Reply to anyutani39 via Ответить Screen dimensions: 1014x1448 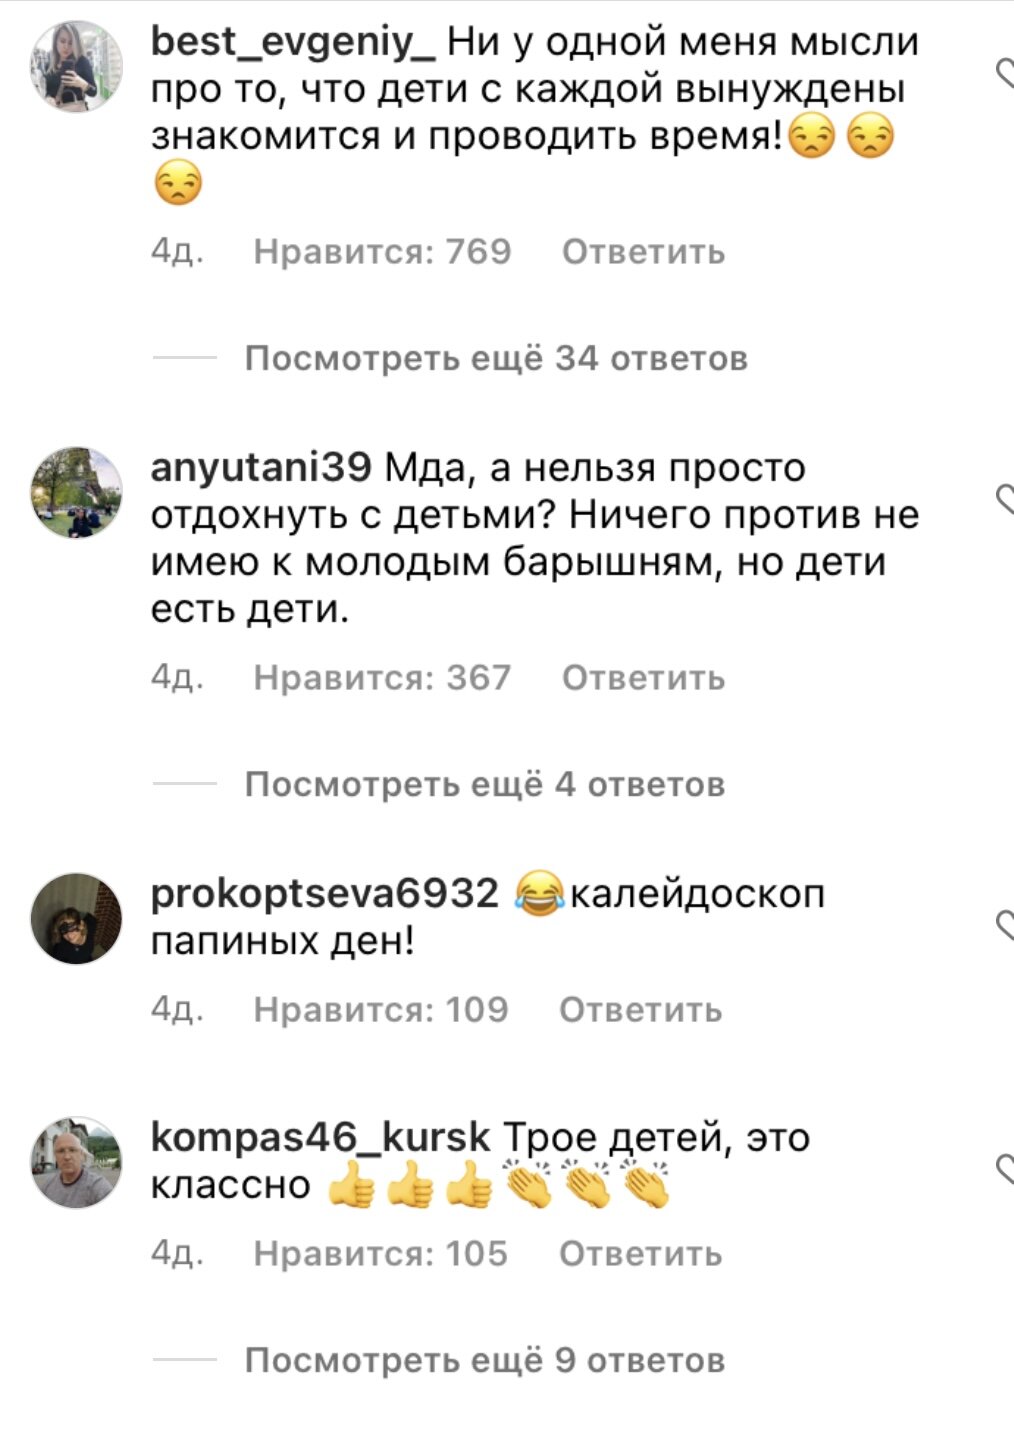coord(643,678)
